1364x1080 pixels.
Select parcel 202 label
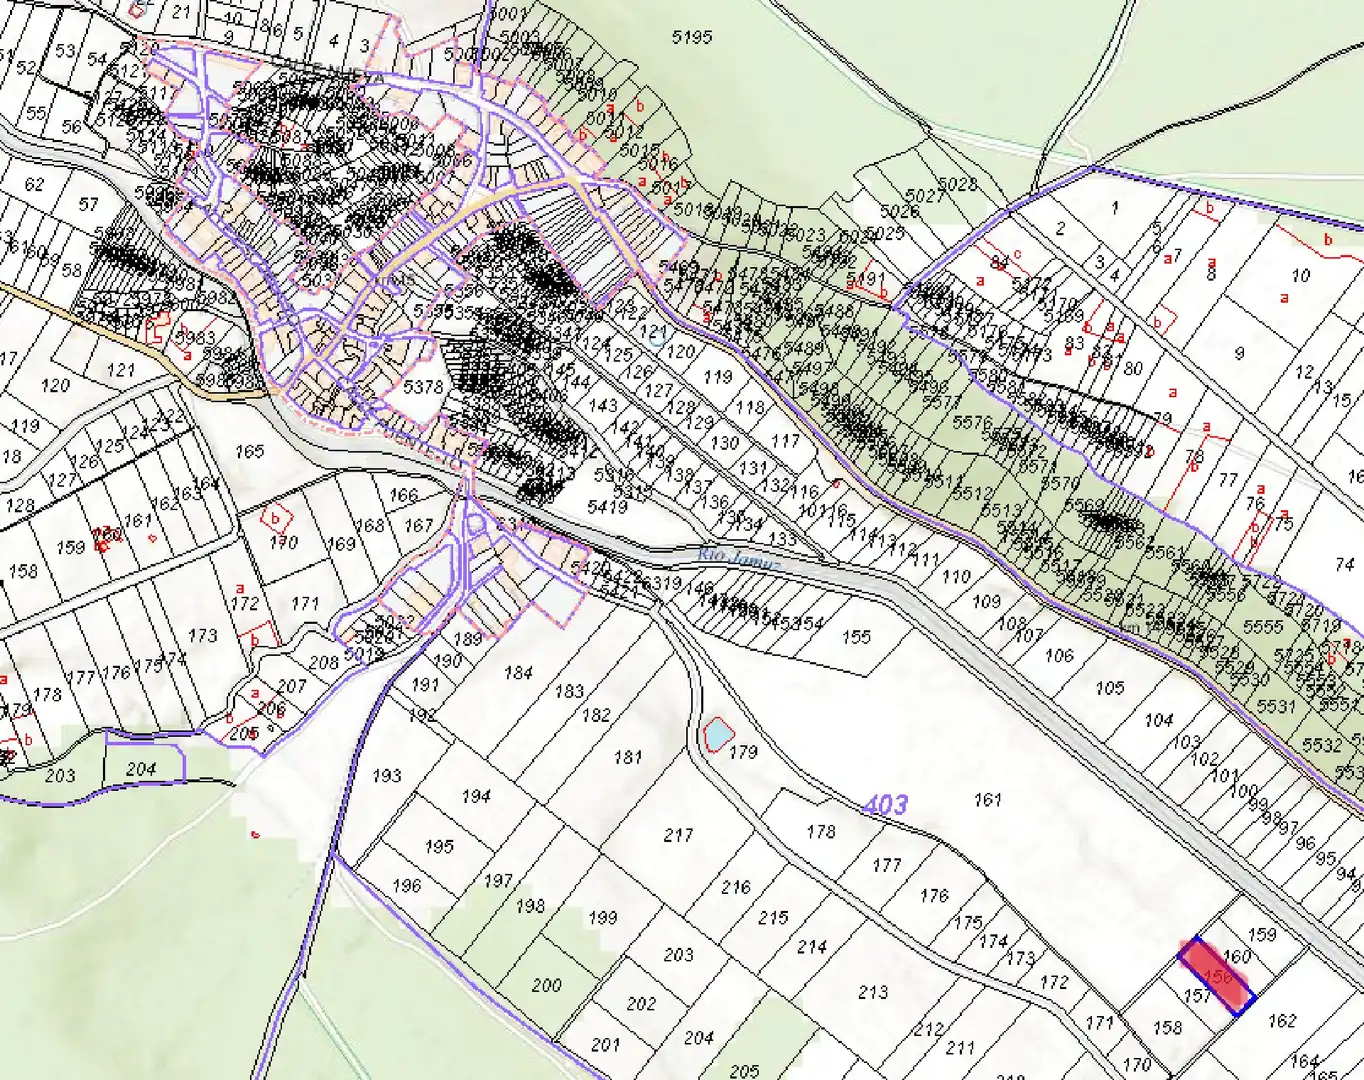click(641, 1003)
